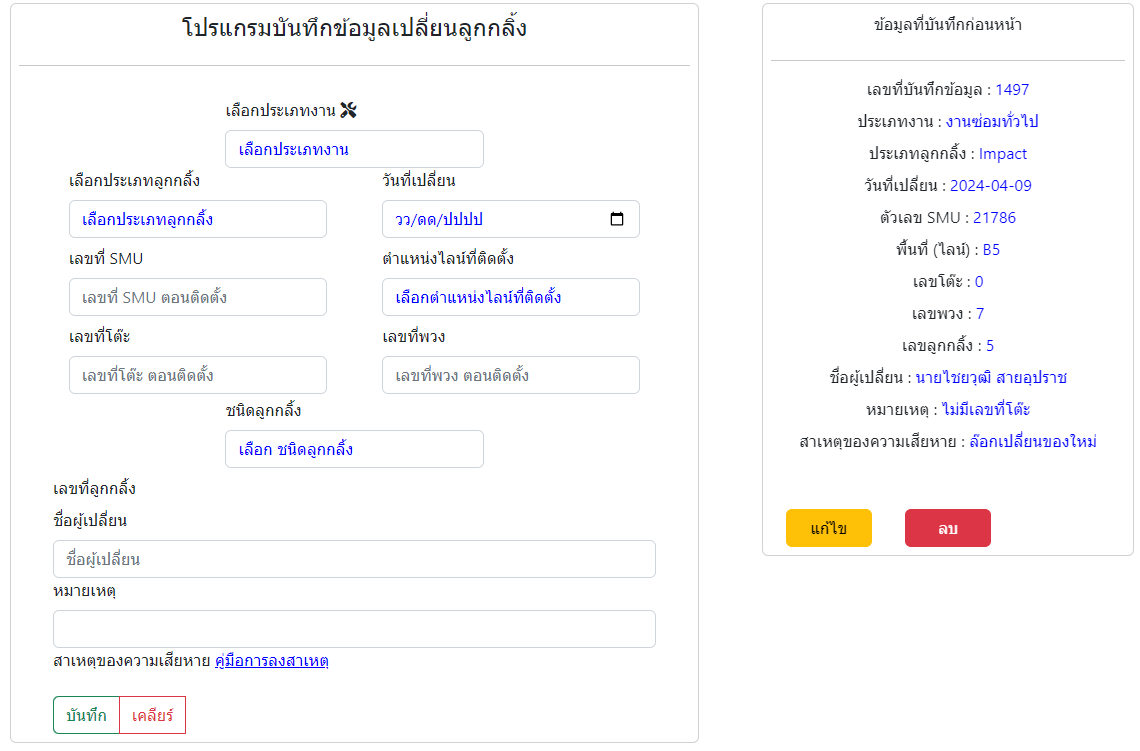This screenshot has width=1140, height=751.
Task: Expand the เลือกประเภทลูกกลิ้ง dropdown
Action: [197, 219]
